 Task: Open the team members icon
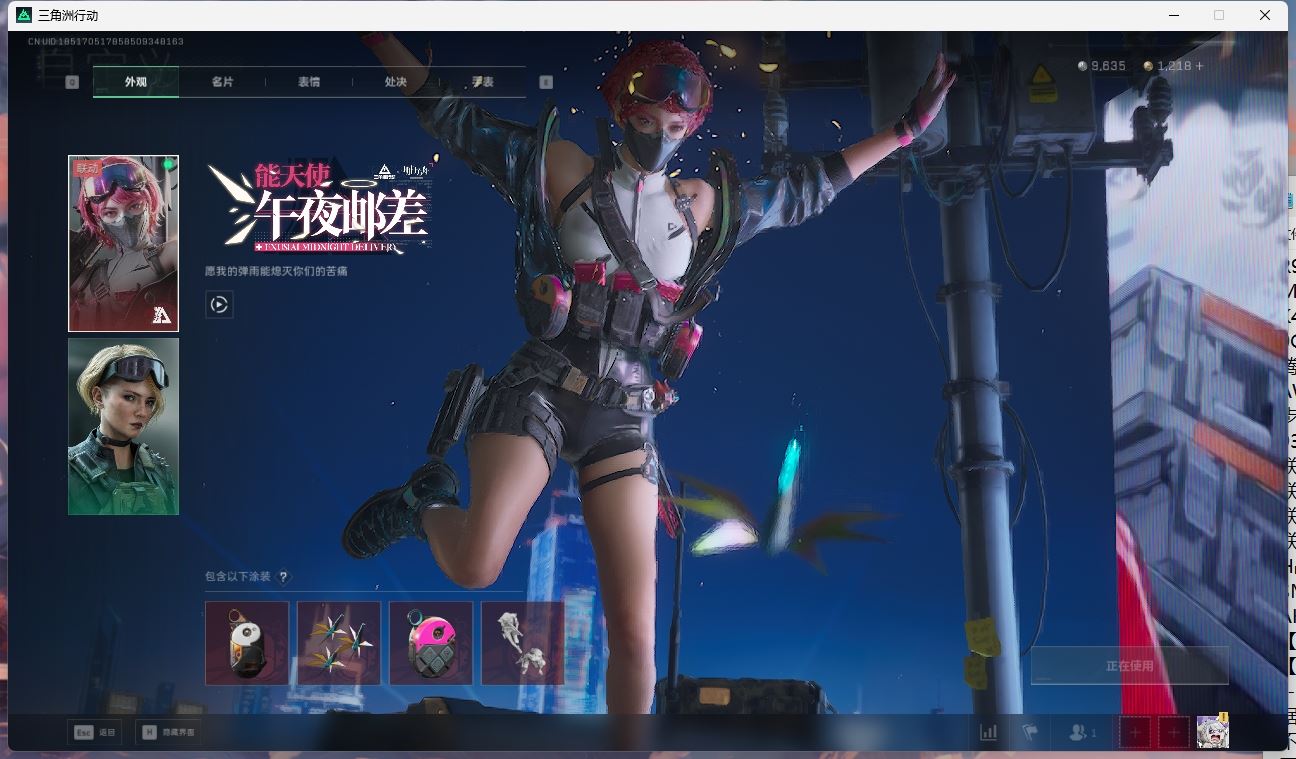click(x=1082, y=732)
